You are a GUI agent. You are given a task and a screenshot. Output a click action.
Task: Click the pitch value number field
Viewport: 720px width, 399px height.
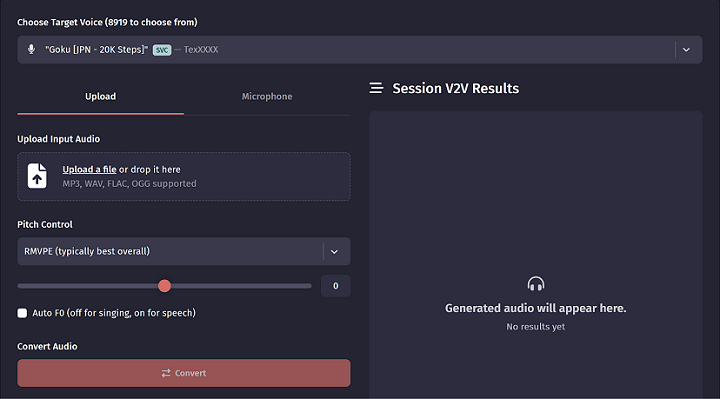[336, 286]
